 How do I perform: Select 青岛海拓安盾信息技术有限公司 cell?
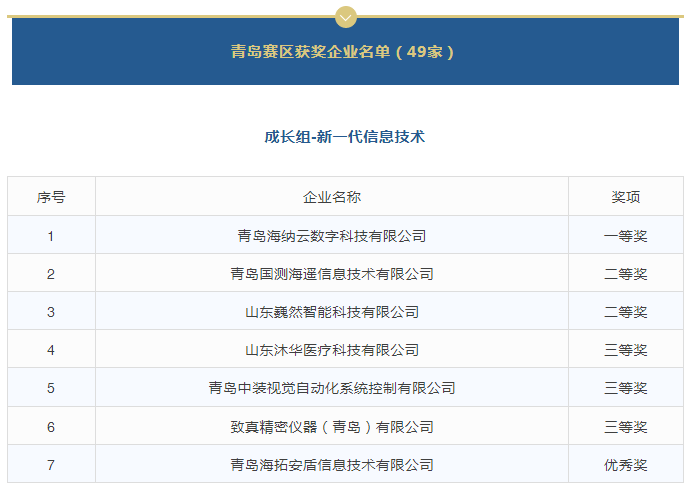point(332,464)
